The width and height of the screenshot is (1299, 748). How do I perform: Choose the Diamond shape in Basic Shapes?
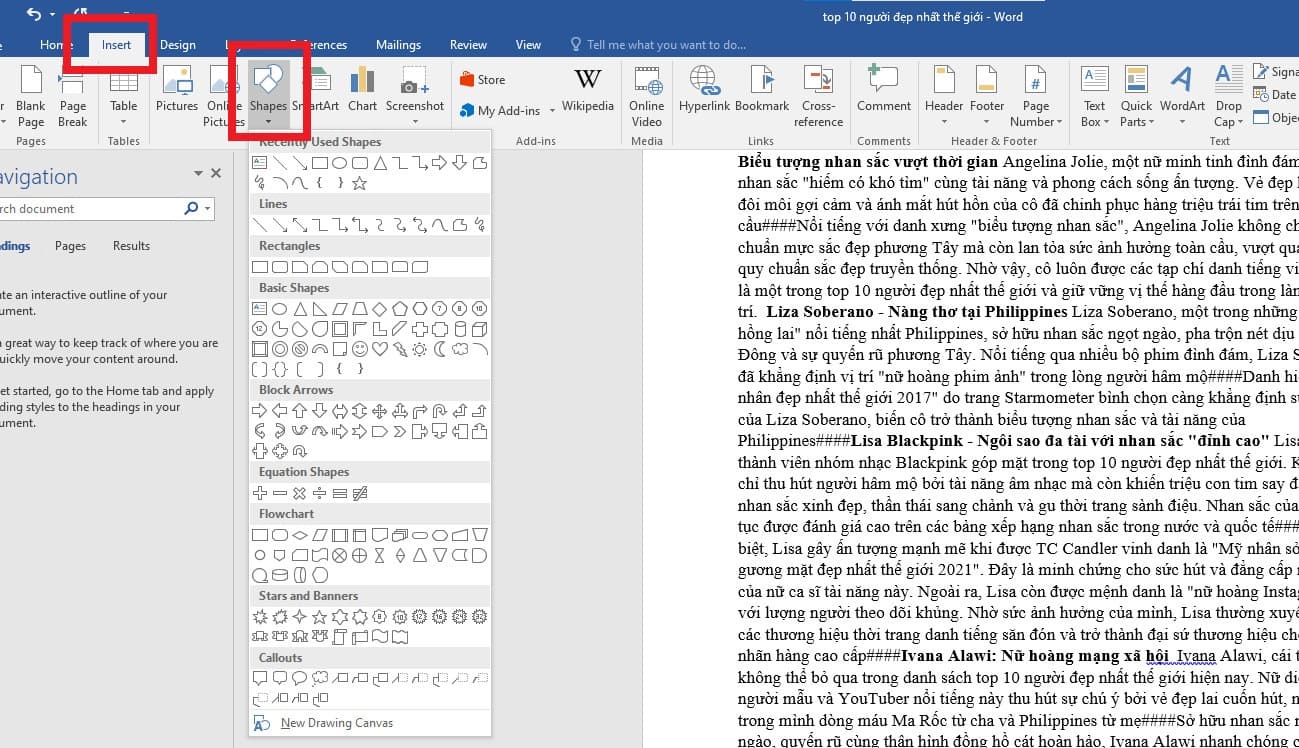(x=379, y=309)
